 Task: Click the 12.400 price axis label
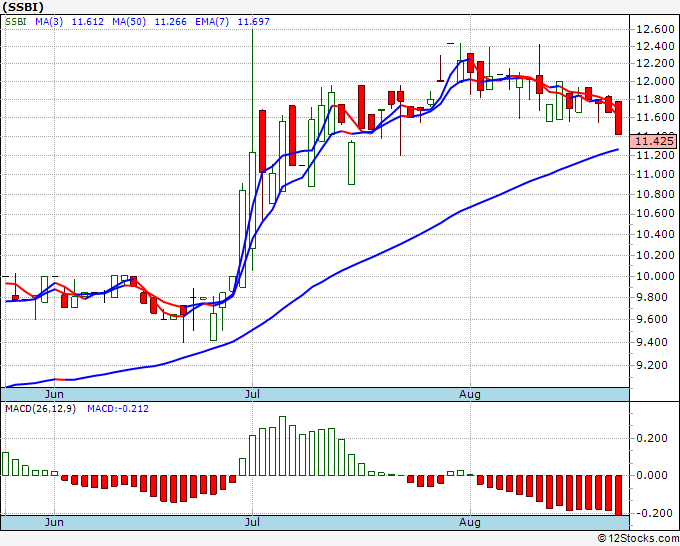(655, 46)
